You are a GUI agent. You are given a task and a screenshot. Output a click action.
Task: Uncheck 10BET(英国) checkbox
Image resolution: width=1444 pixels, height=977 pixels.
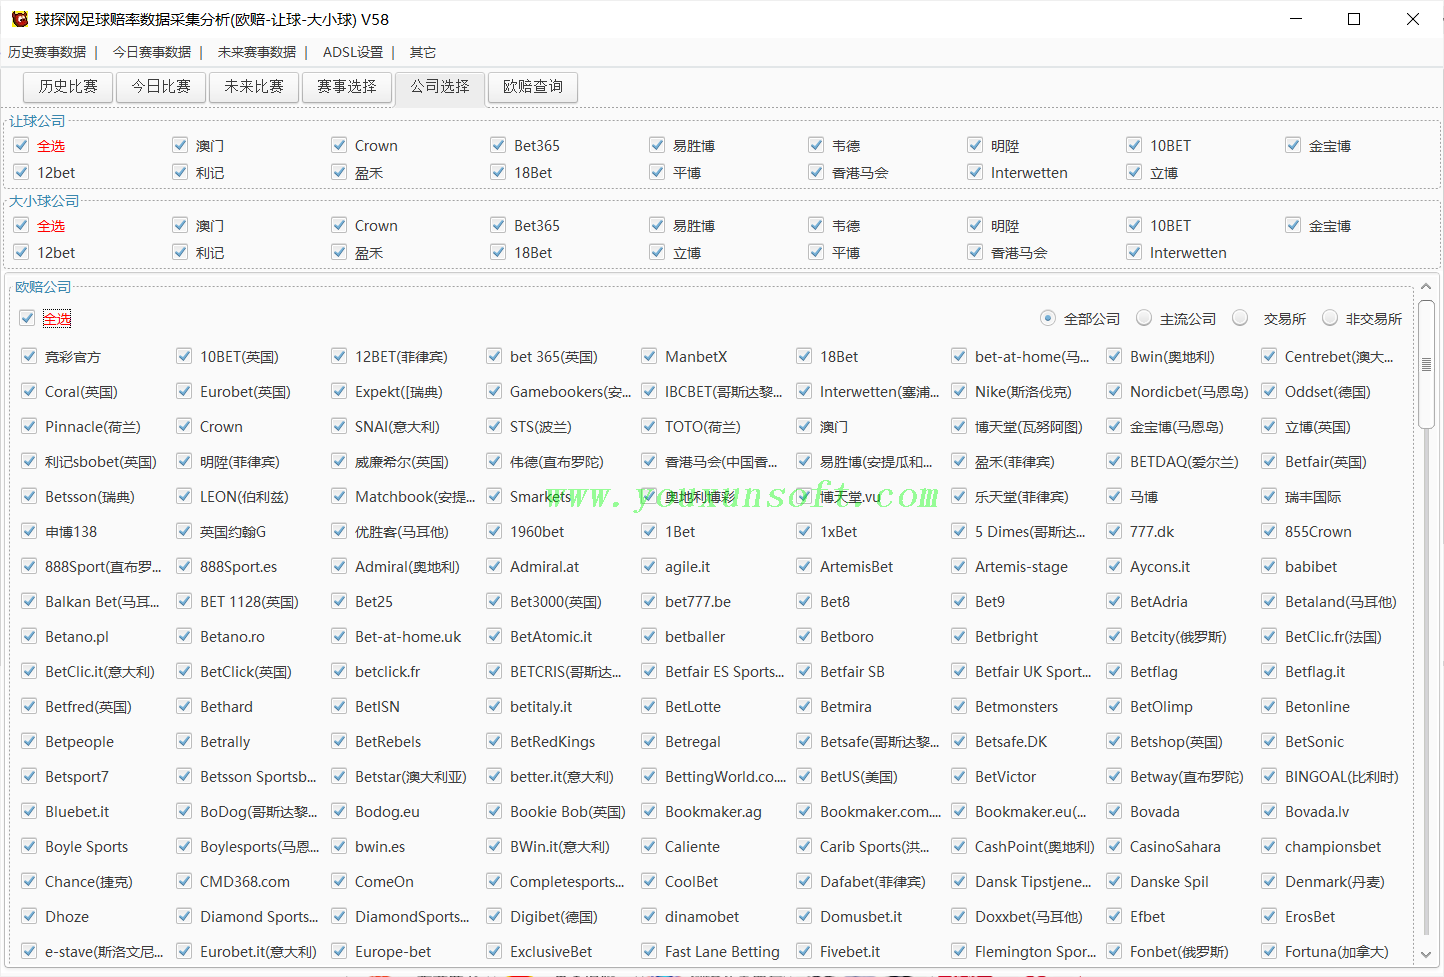pyautogui.click(x=184, y=356)
